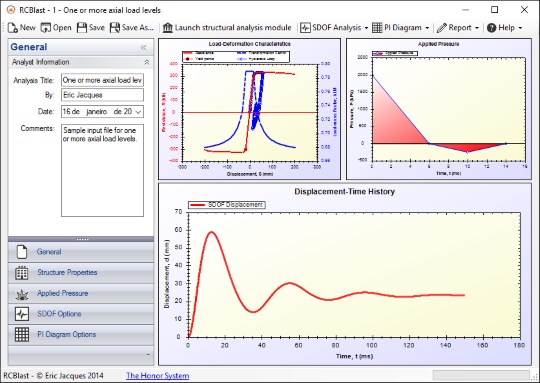Collapse the General side panel
Image resolution: width=540 pixels, height=383 pixels.
point(144,47)
